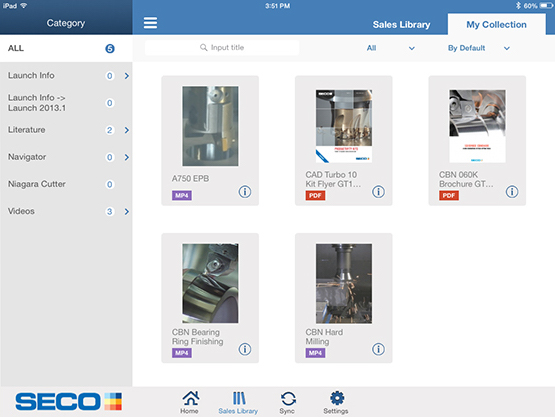The width and height of the screenshot is (555, 417).
Task: Click ALL count badge showing 5
Action: 110,48
